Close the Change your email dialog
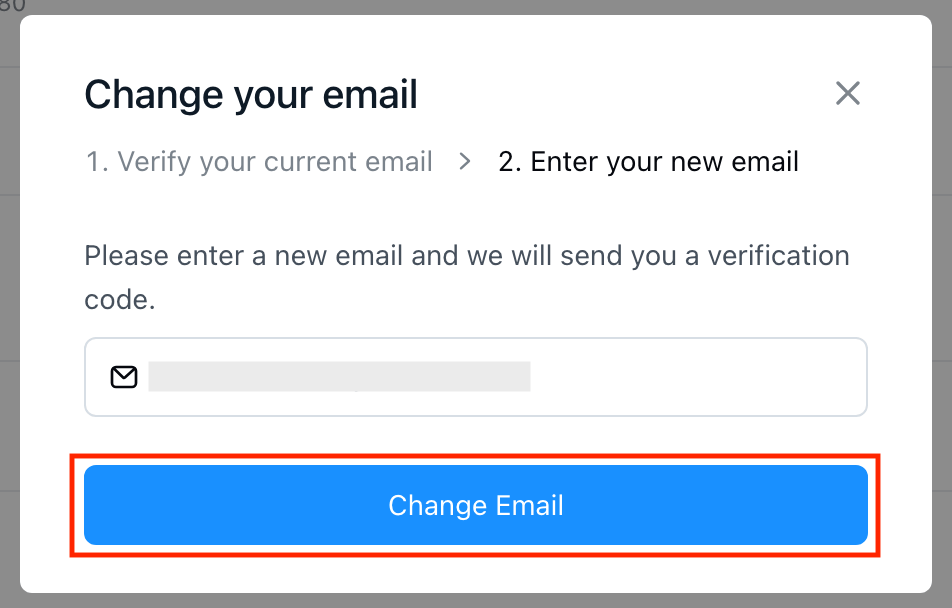Viewport: 952px width, 608px height. coord(848,94)
